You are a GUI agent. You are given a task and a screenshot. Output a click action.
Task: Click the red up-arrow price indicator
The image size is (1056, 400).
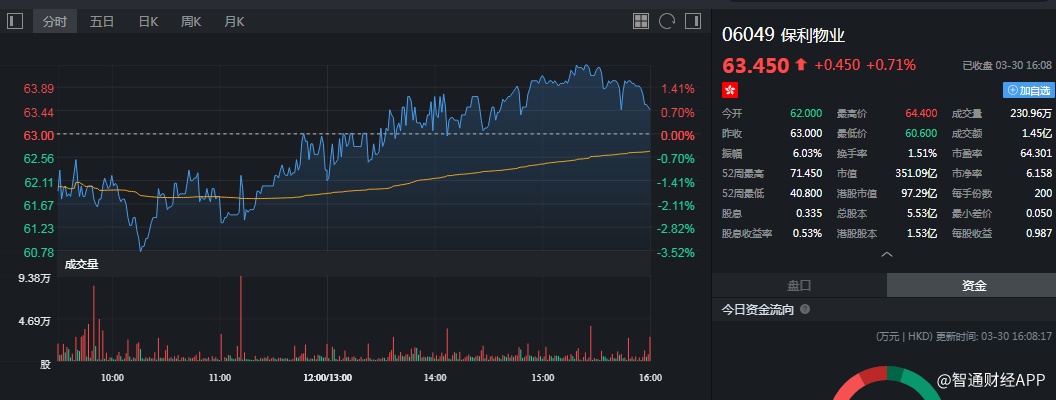[x=800, y=65]
